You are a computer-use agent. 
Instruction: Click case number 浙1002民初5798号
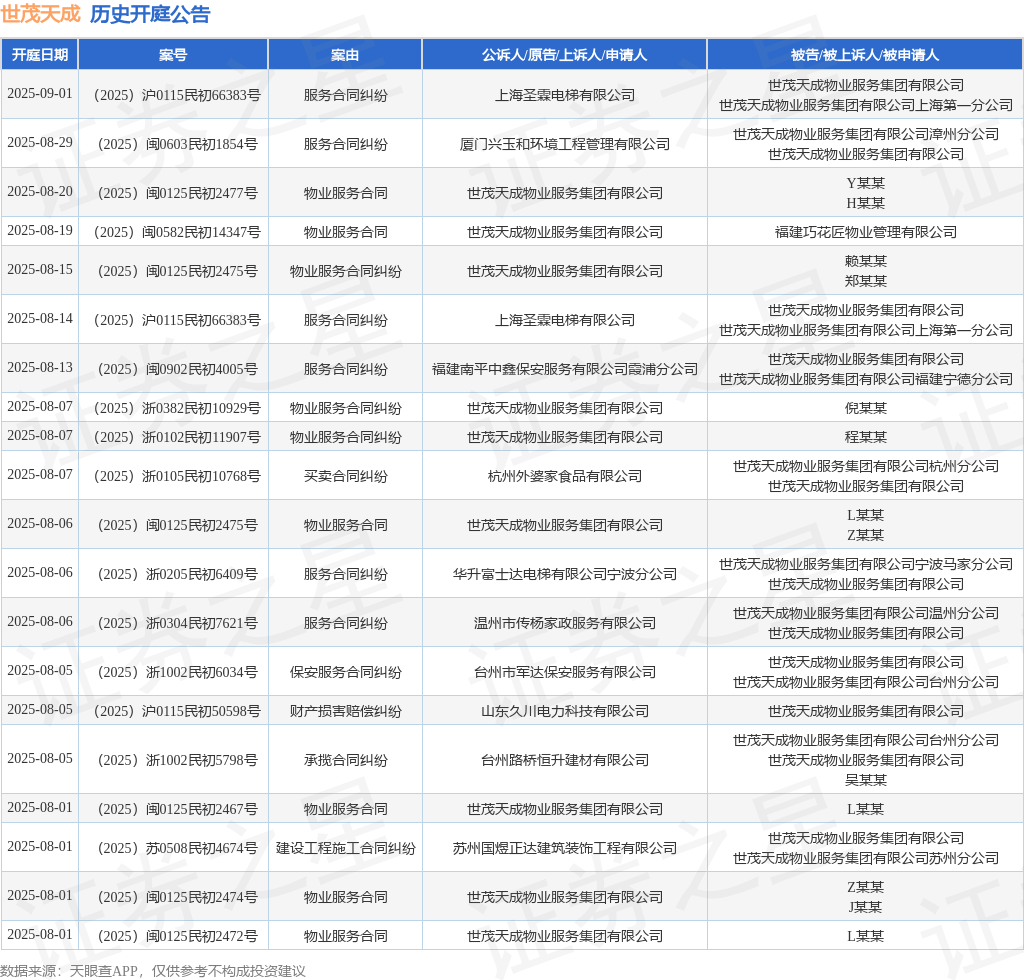point(177,761)
